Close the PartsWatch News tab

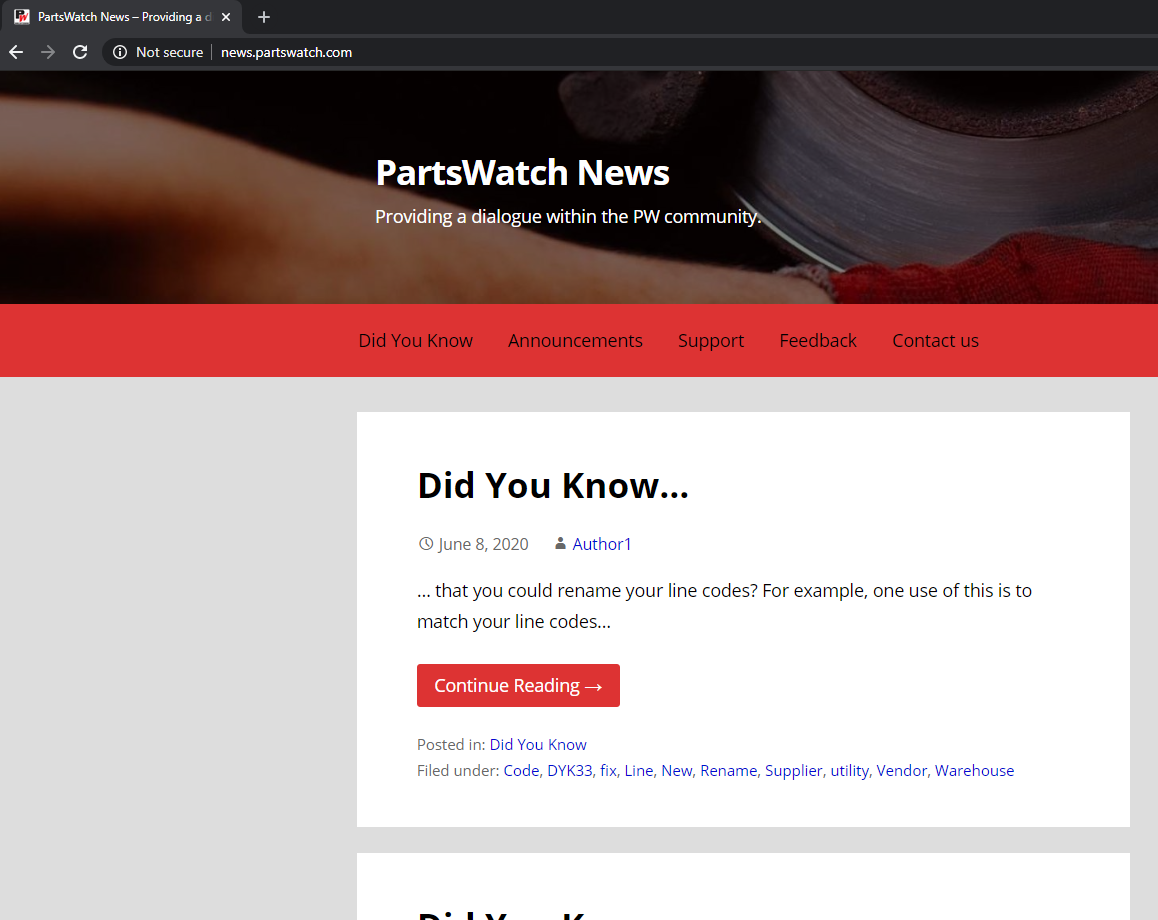coord(226,17)
